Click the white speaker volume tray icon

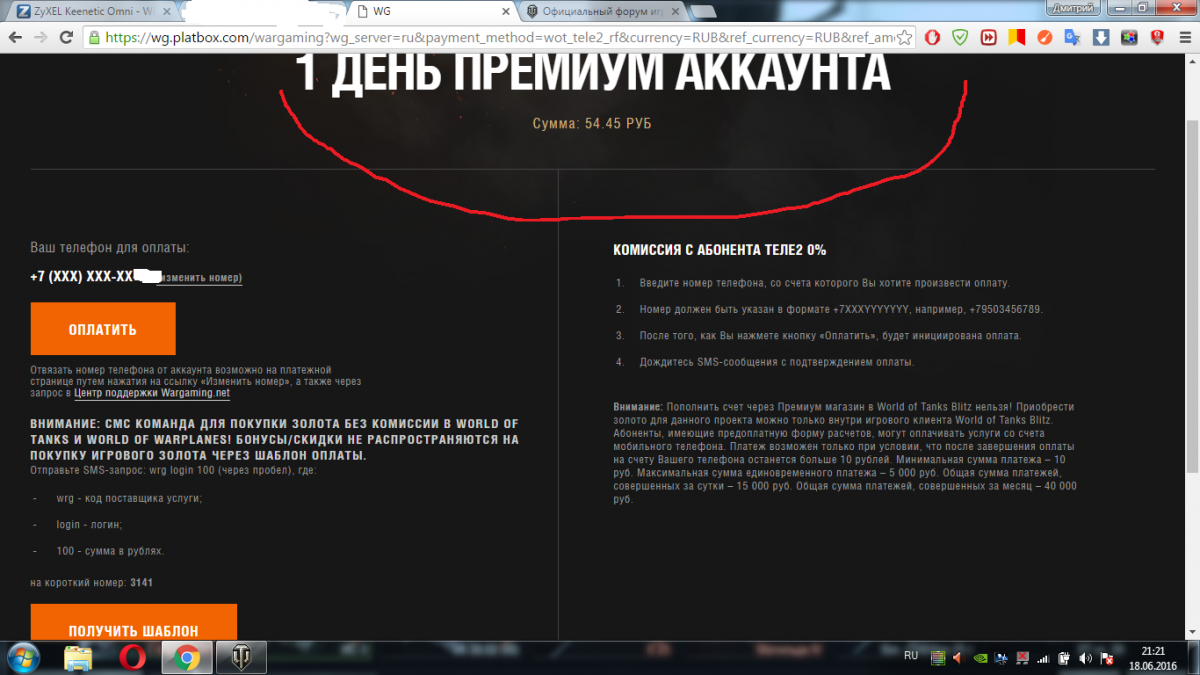tap(1085, 658)
